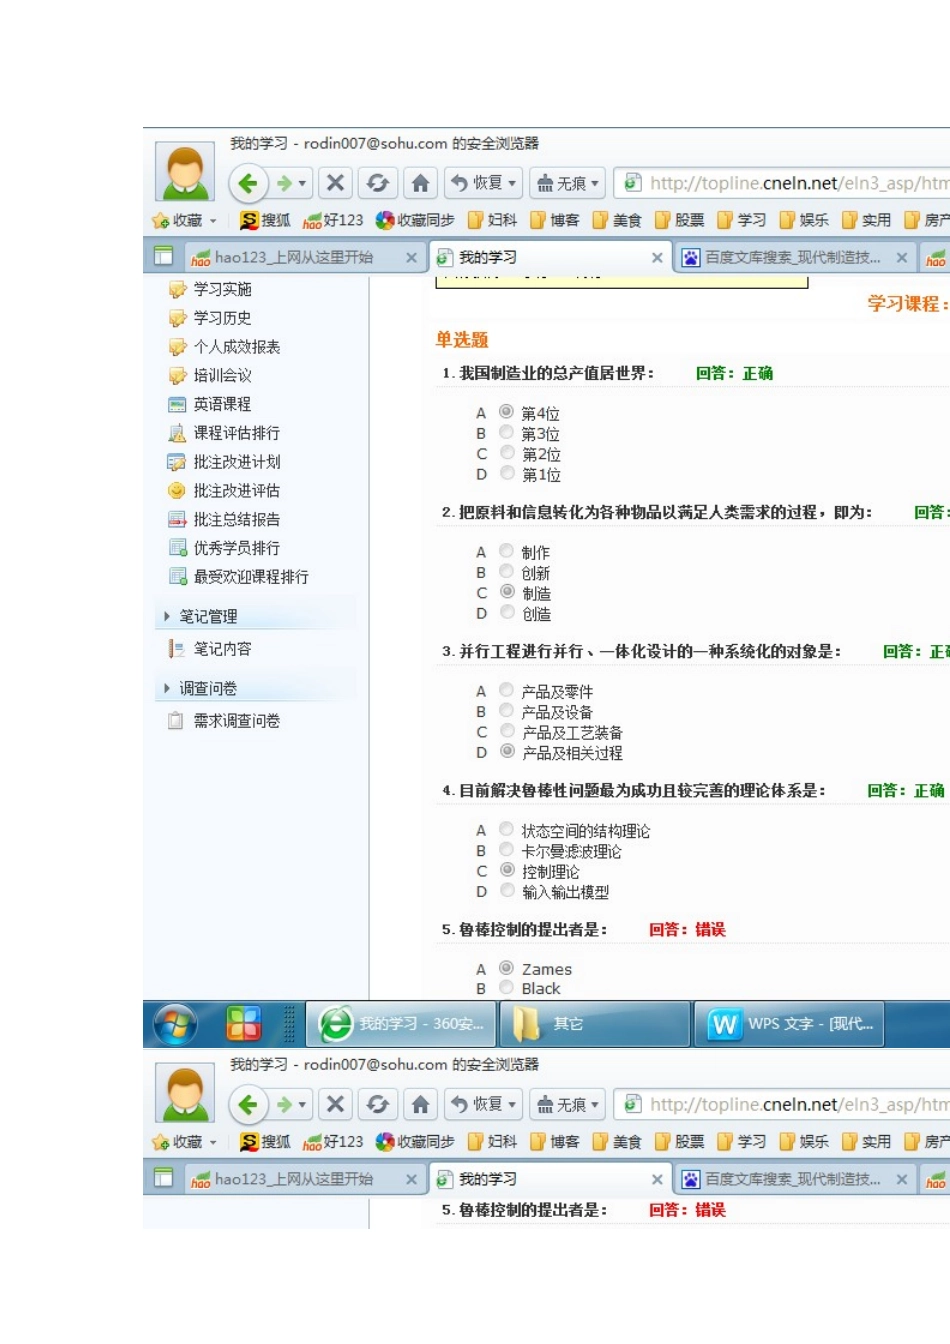Select option 制造 for question 2
Viewport: 950px width, 1344px height.
tap(507, 592)
